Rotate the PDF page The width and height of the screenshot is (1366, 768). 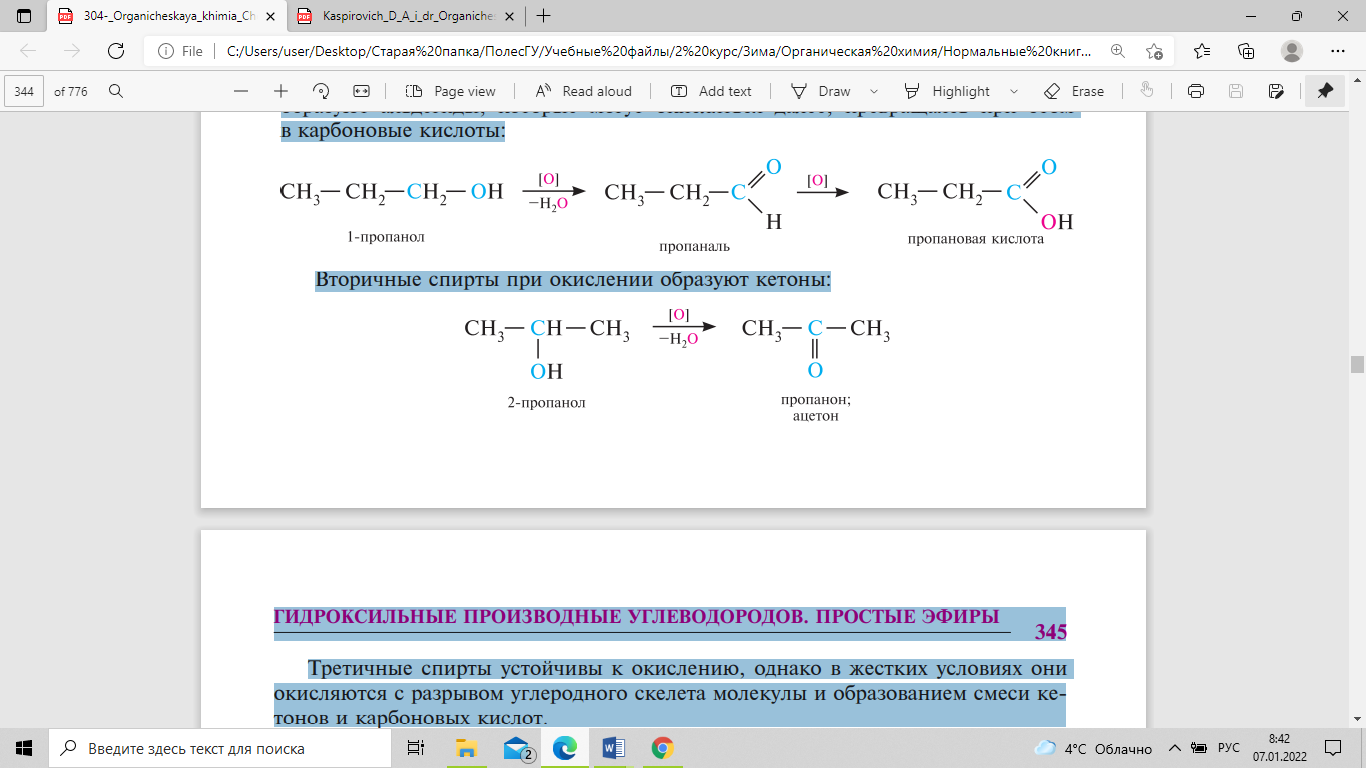click(321, 91)
